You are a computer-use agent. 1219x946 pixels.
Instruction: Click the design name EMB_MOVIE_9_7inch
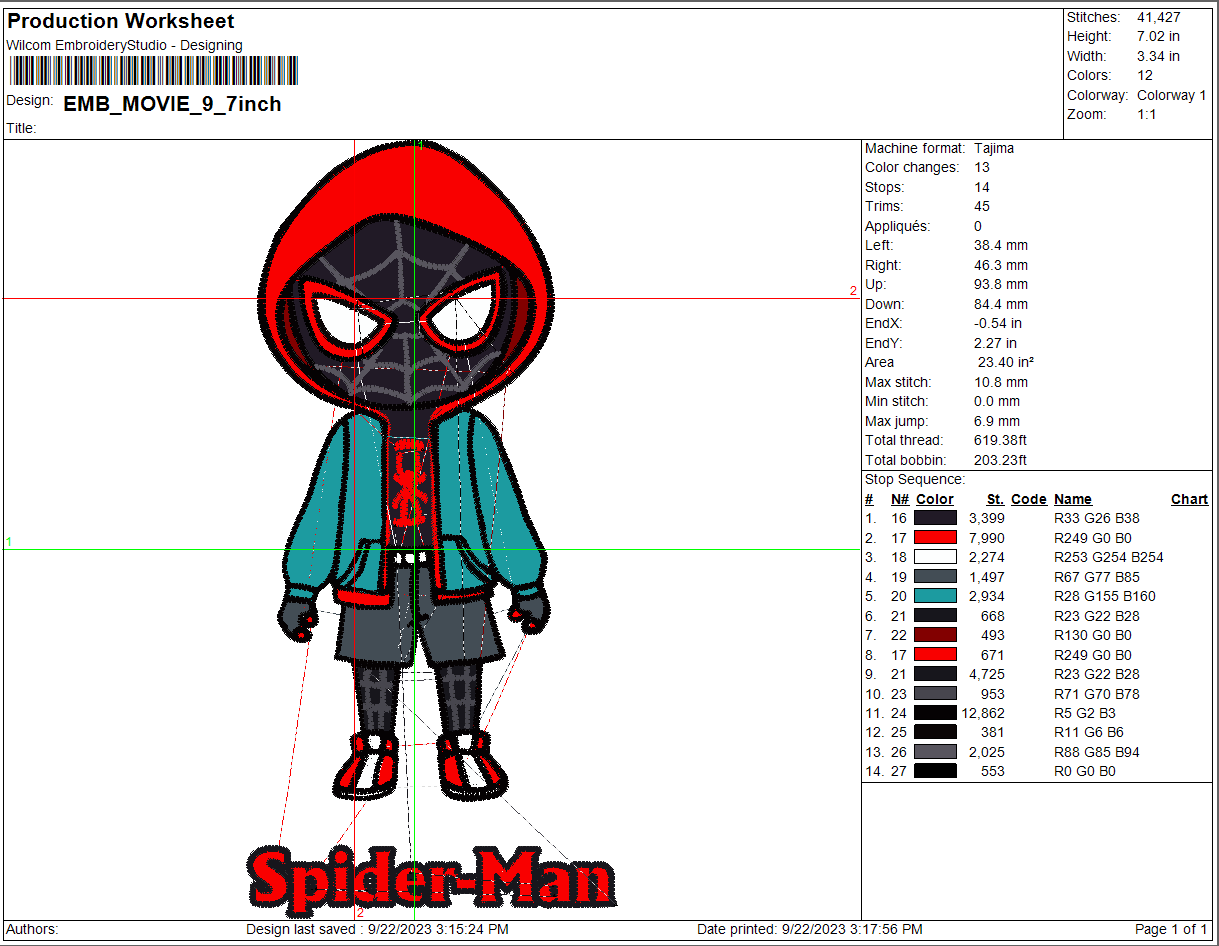click(x=172, y=104)
